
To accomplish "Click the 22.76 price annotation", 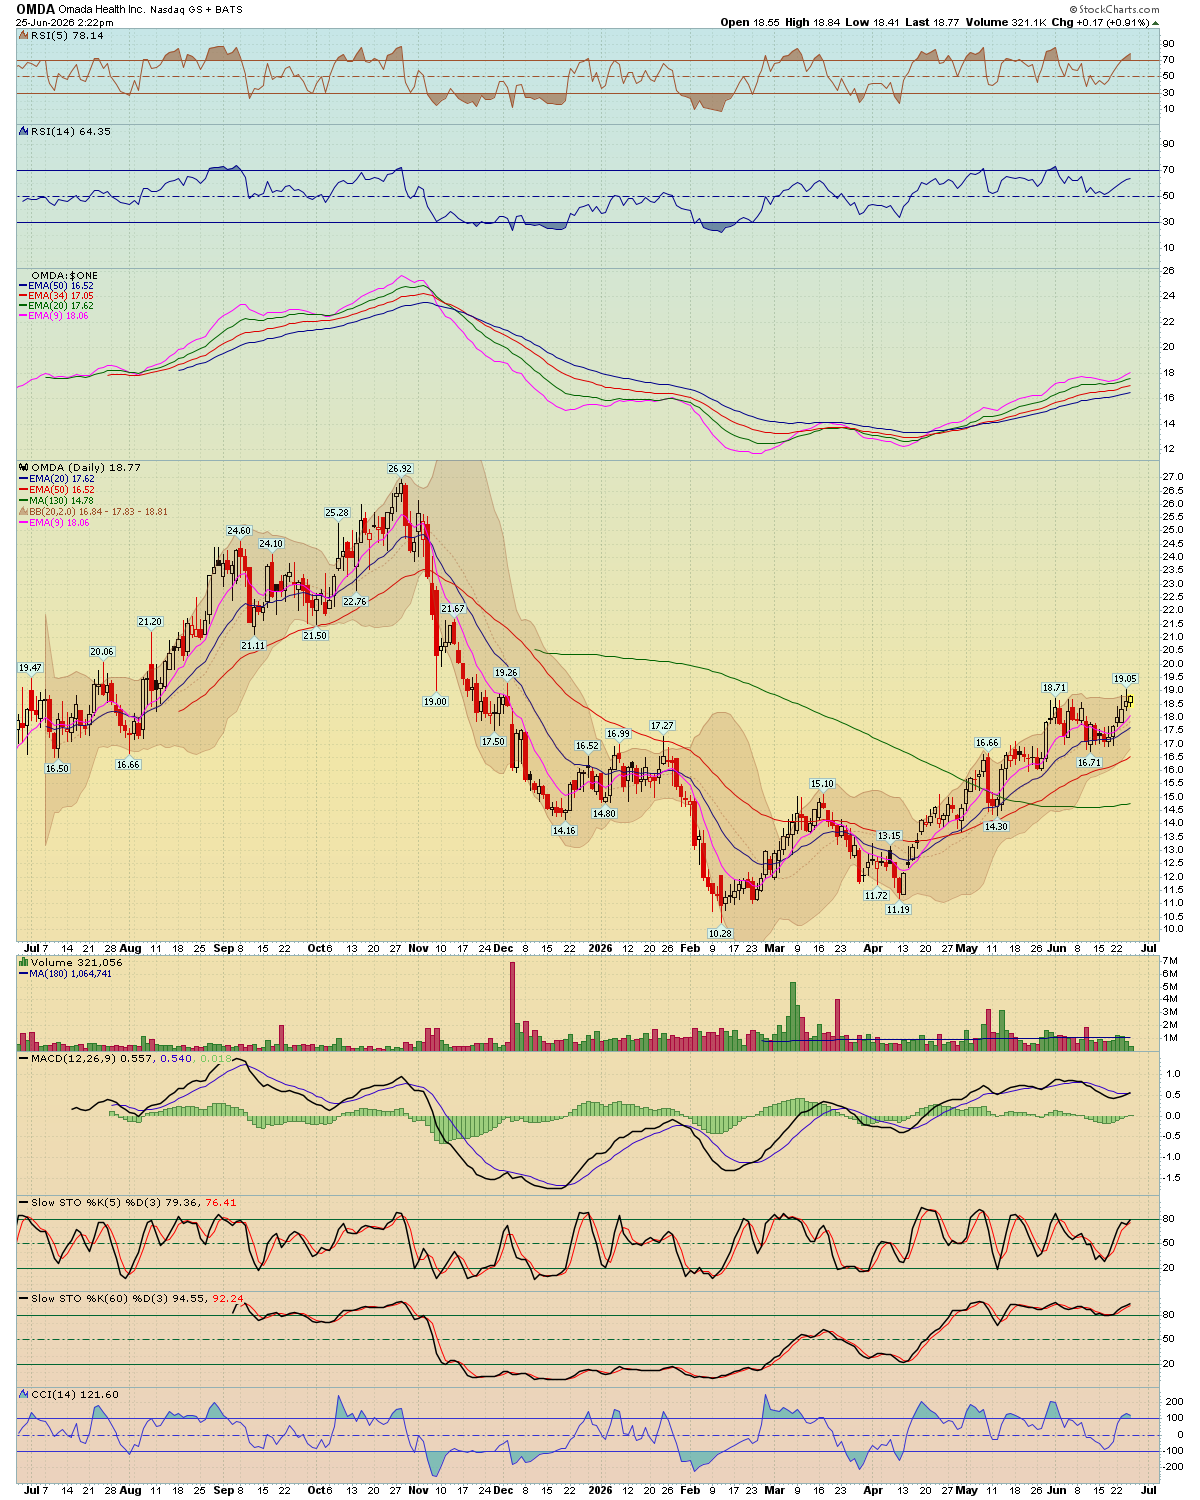I will tap(355, 601).
